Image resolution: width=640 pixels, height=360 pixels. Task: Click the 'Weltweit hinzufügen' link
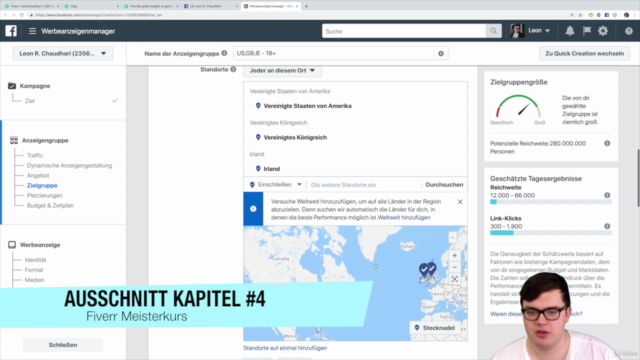[404, 218]
